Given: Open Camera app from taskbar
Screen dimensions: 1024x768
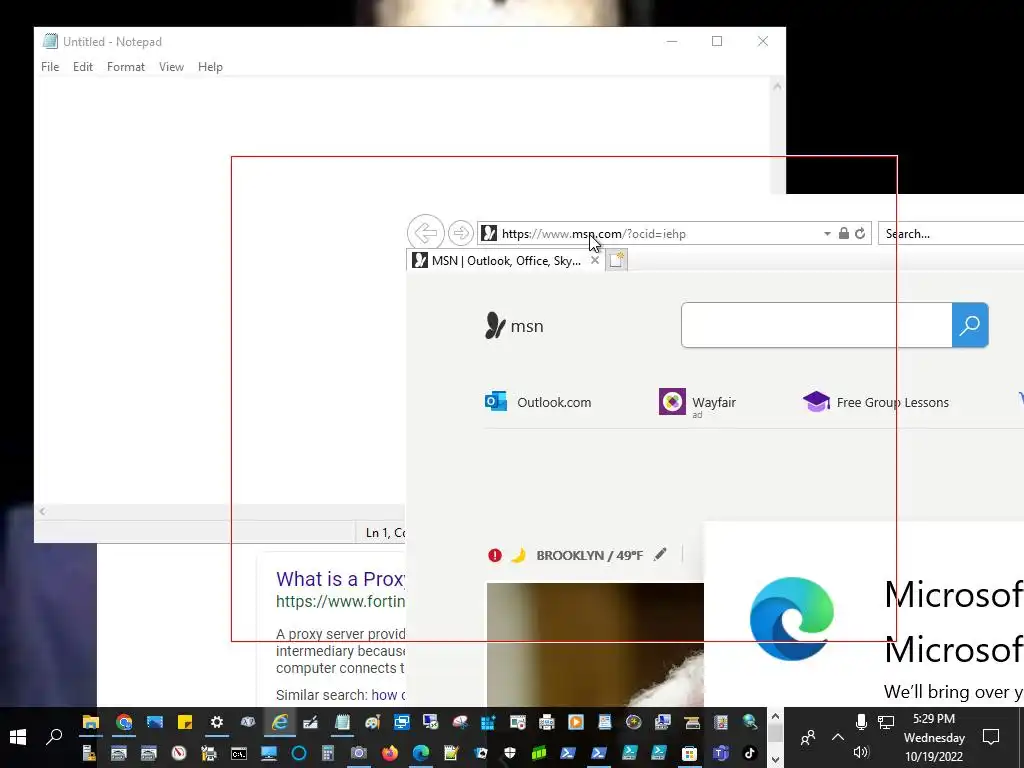Looking at the screenshot, I should click(x=359, y=754).
